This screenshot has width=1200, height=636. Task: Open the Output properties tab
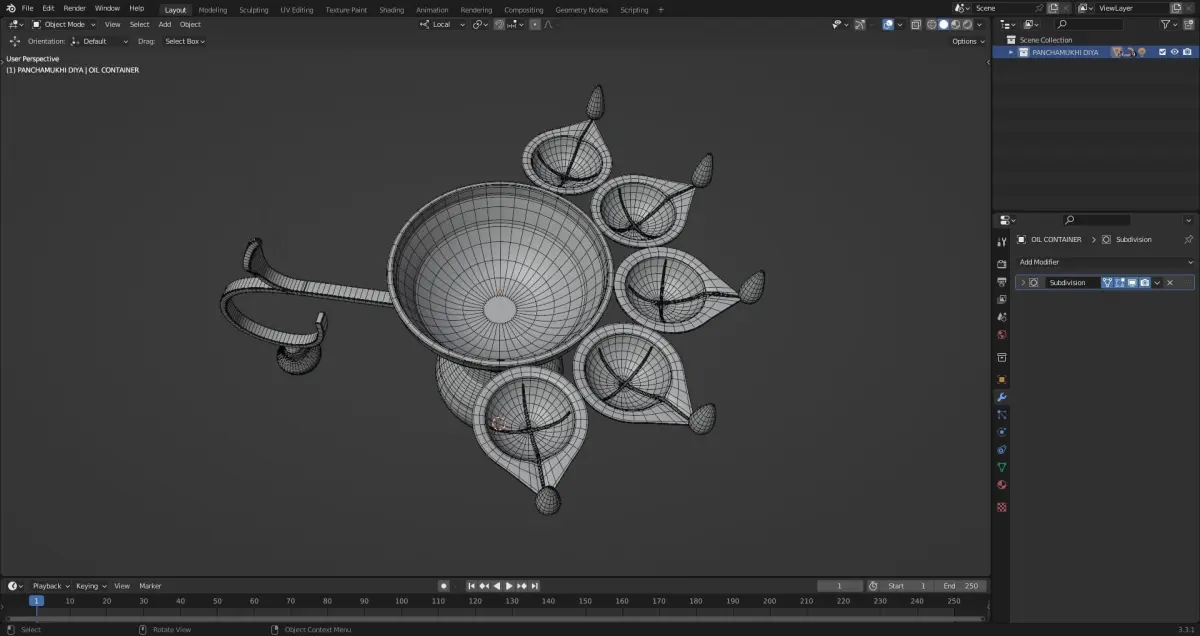coord(1001,282)
